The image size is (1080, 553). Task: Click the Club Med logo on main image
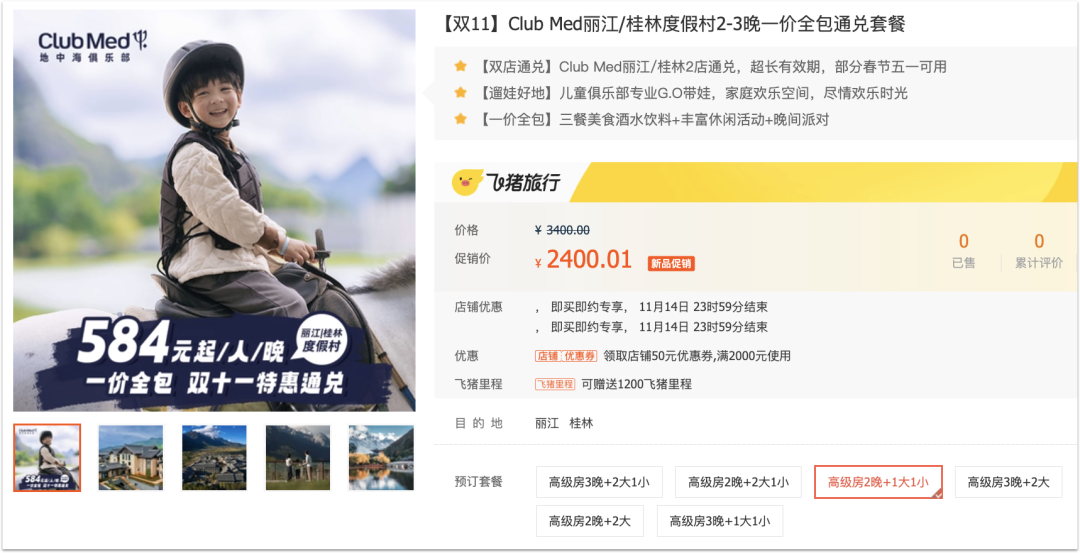[x=93, y=46]
